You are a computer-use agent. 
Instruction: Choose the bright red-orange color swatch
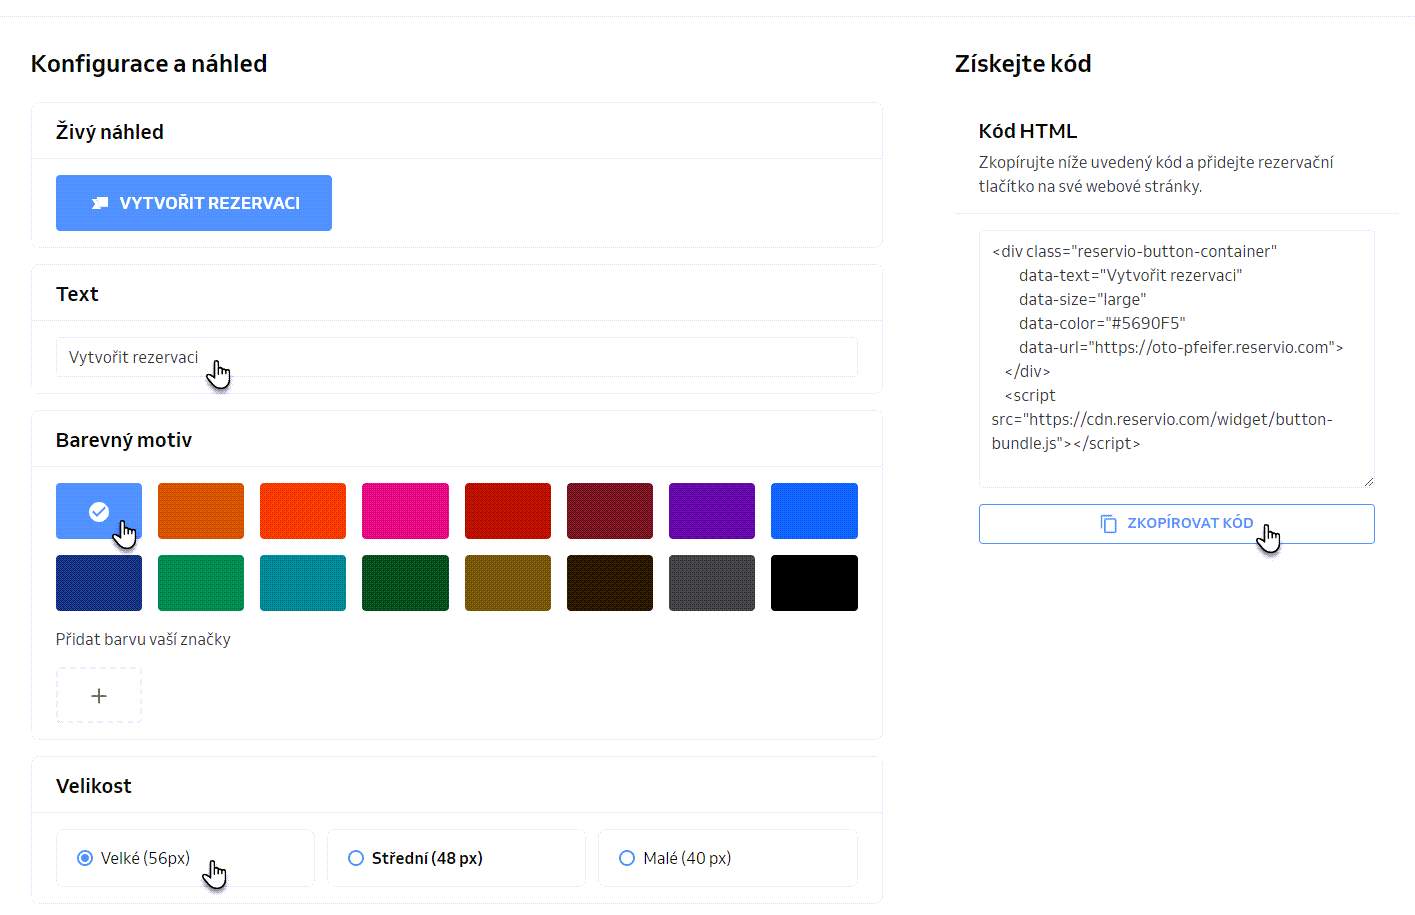pyautogui.click(x=303, y=511)
